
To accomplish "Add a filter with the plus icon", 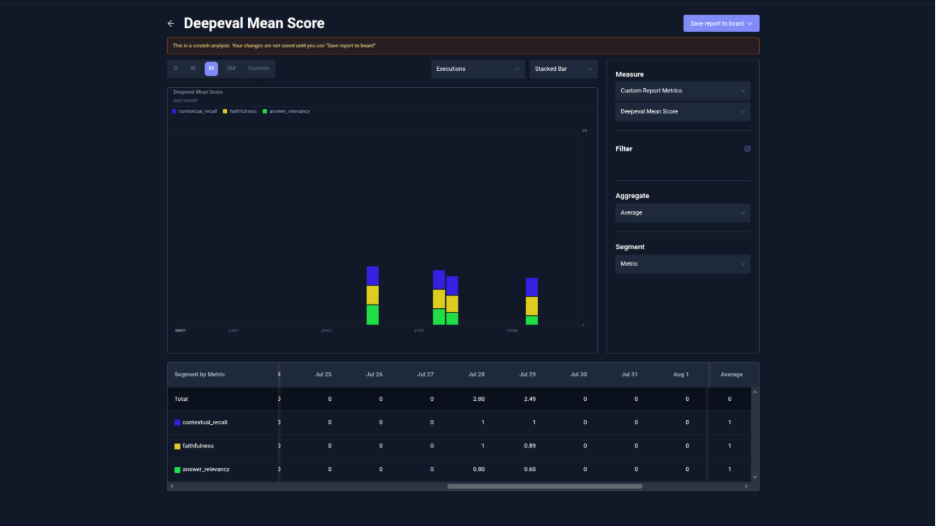I will pos(747,149).
